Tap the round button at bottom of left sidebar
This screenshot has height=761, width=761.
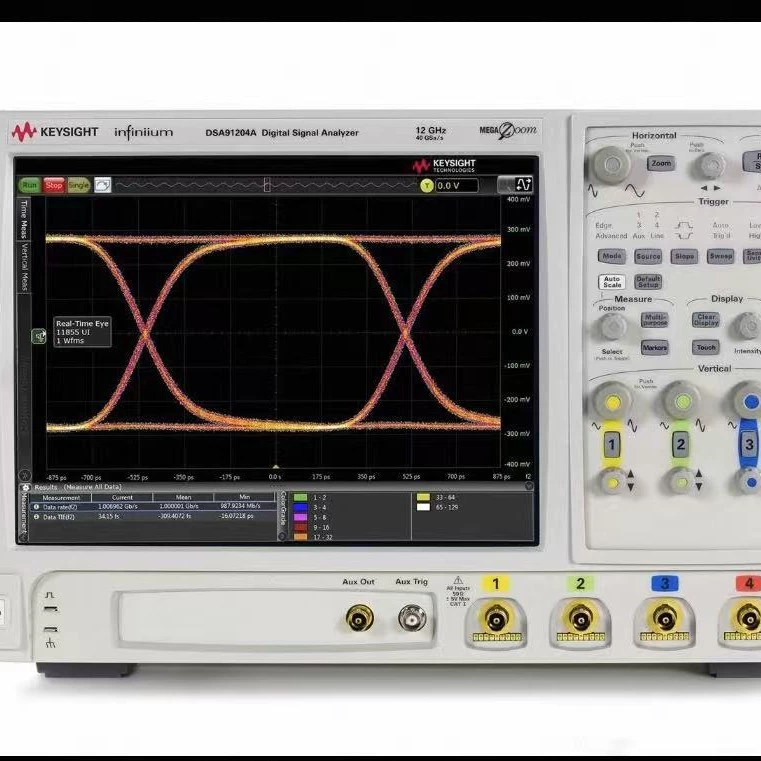(x=24, y=475)
